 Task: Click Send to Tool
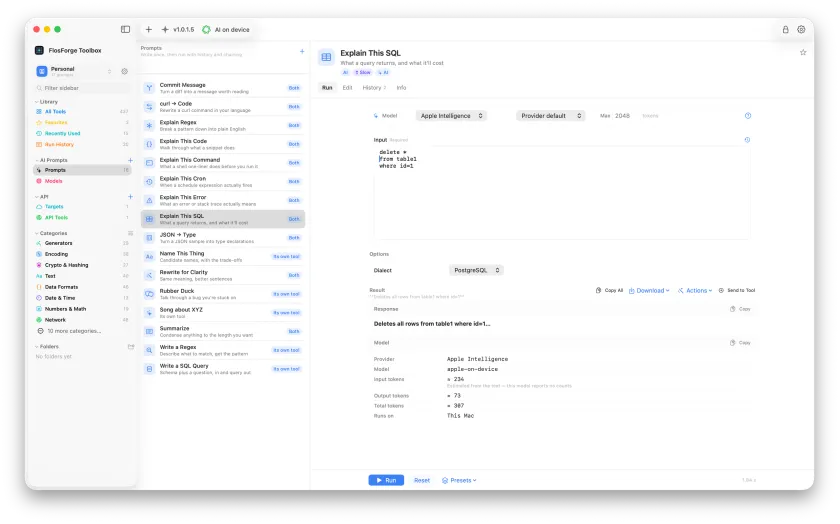pos(737,290)
